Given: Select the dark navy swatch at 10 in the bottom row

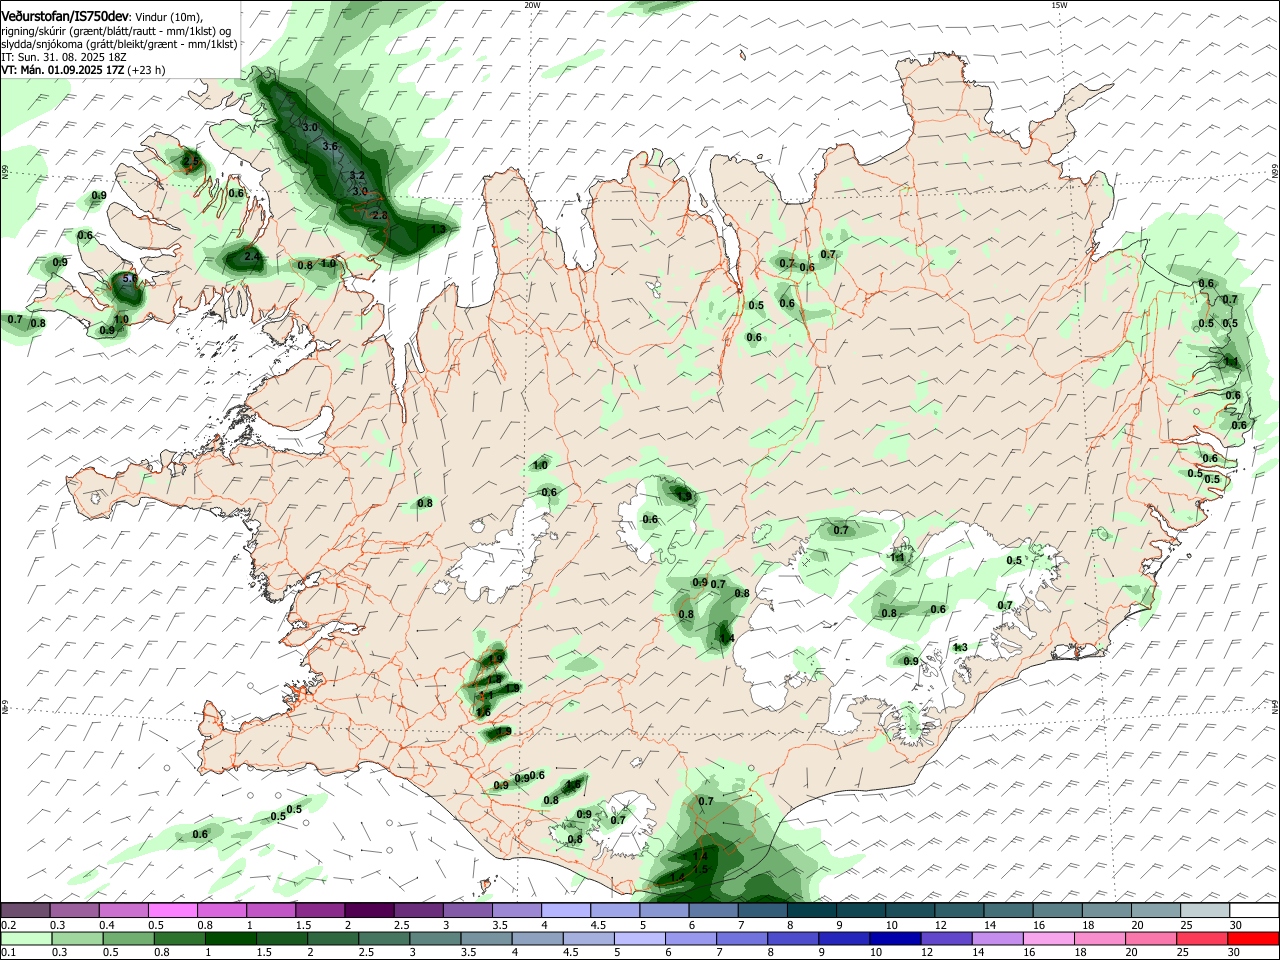Looking at the screenshot, I should click(893, 939).
